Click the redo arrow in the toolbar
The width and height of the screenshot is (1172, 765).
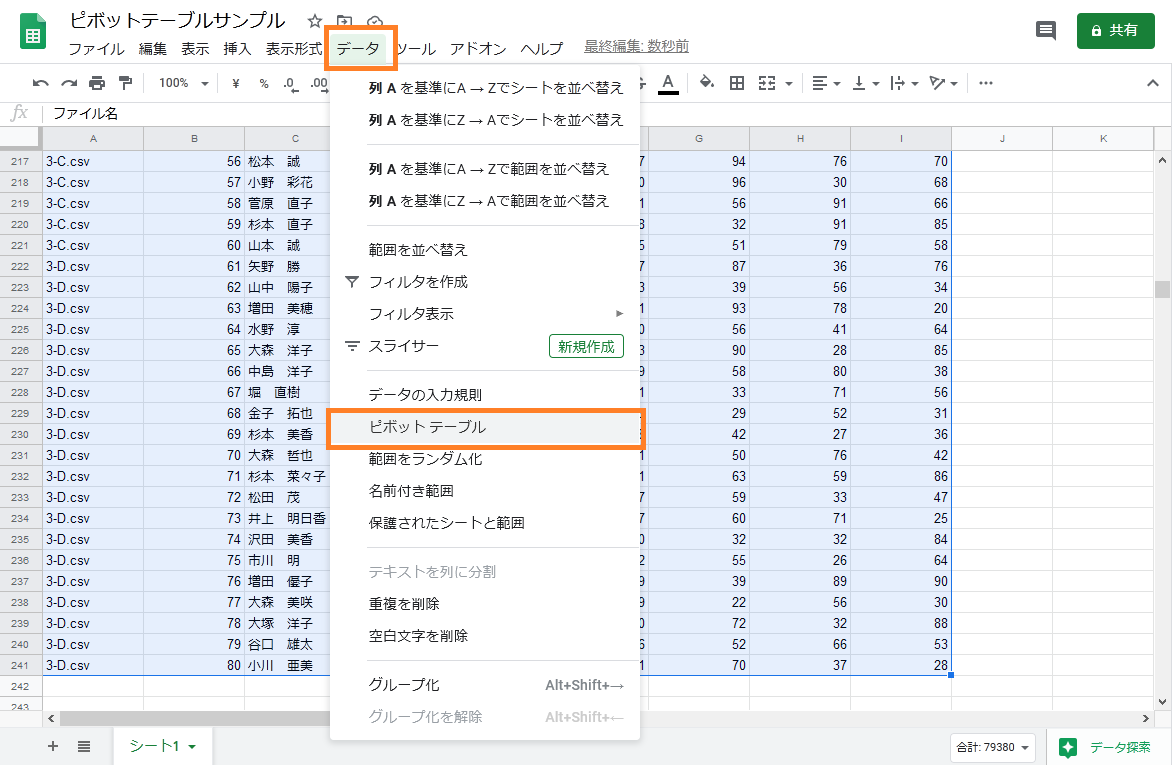[69, 83]
